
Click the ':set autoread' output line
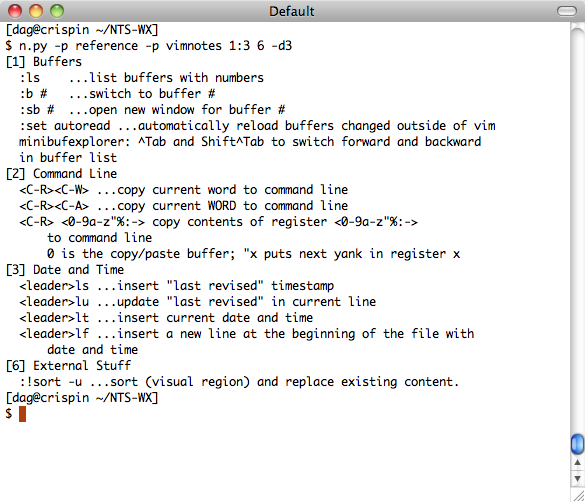click(257, 126)
